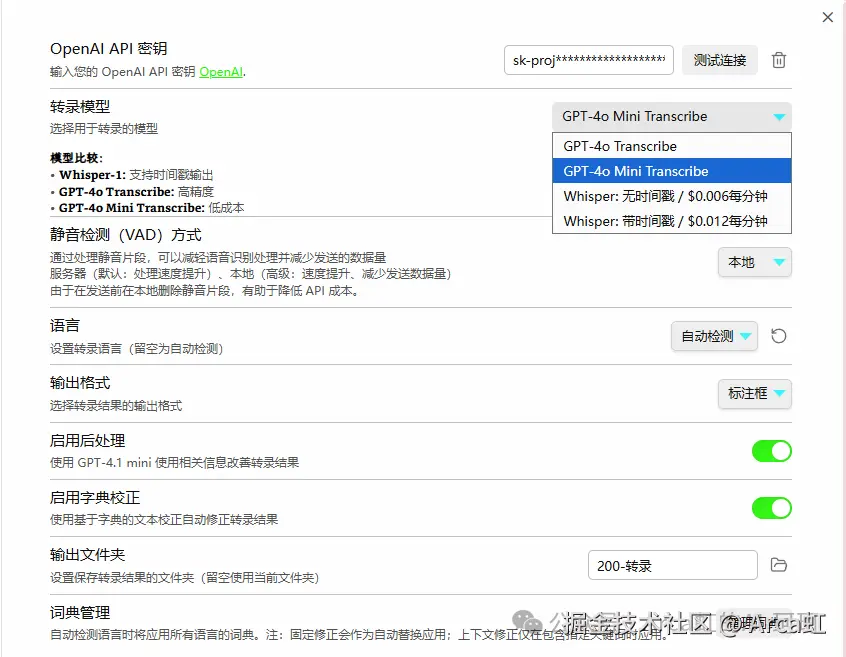The height and width of the screenshot is (657, 846).
Task: Toggle 启用后处理 post-processing switch
Action: [x=772, y=451]
